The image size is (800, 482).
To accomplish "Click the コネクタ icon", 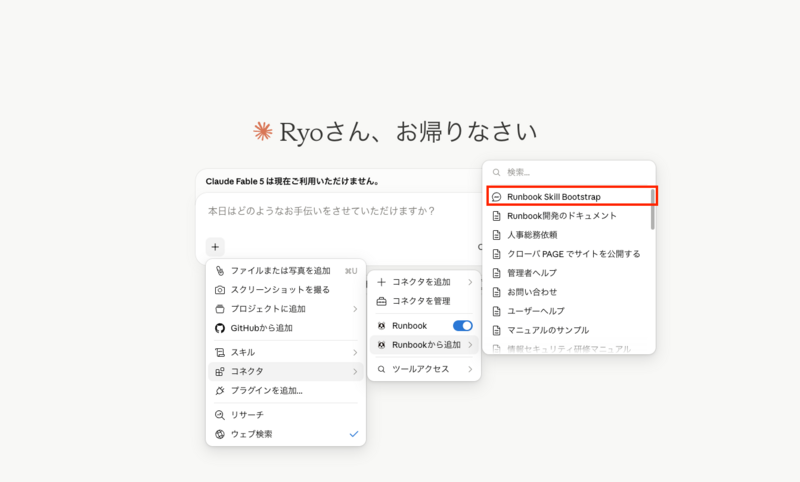I will coord(220,372).
